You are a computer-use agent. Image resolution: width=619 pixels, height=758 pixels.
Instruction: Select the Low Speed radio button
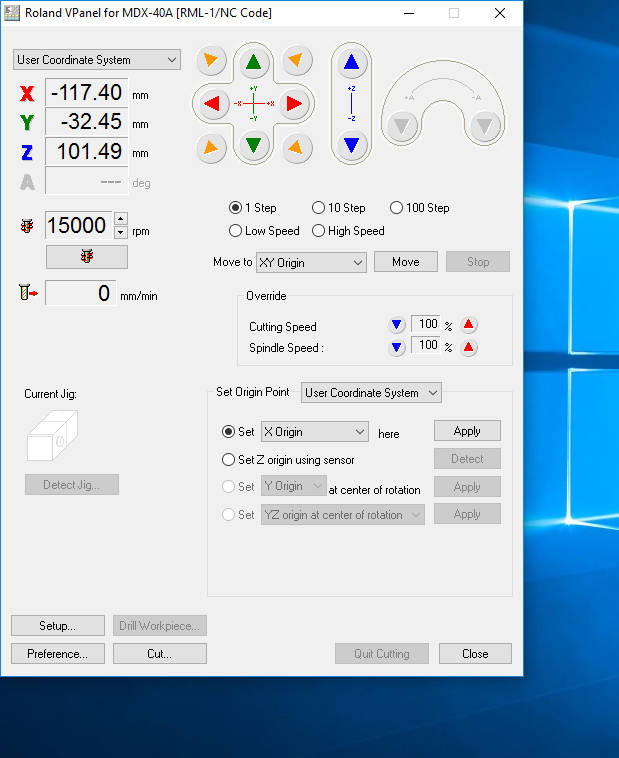(x=236, y=231)
